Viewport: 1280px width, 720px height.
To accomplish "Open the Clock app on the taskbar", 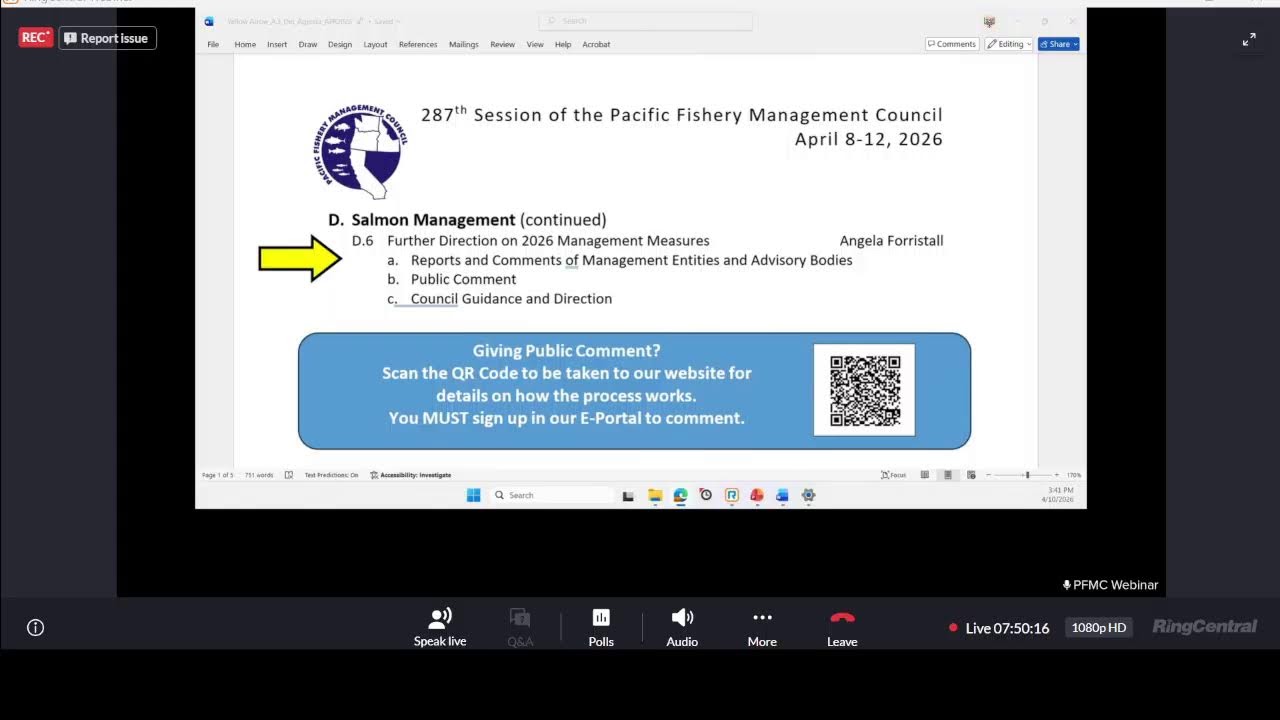I will pyautogui.click(x=706, y=495).
